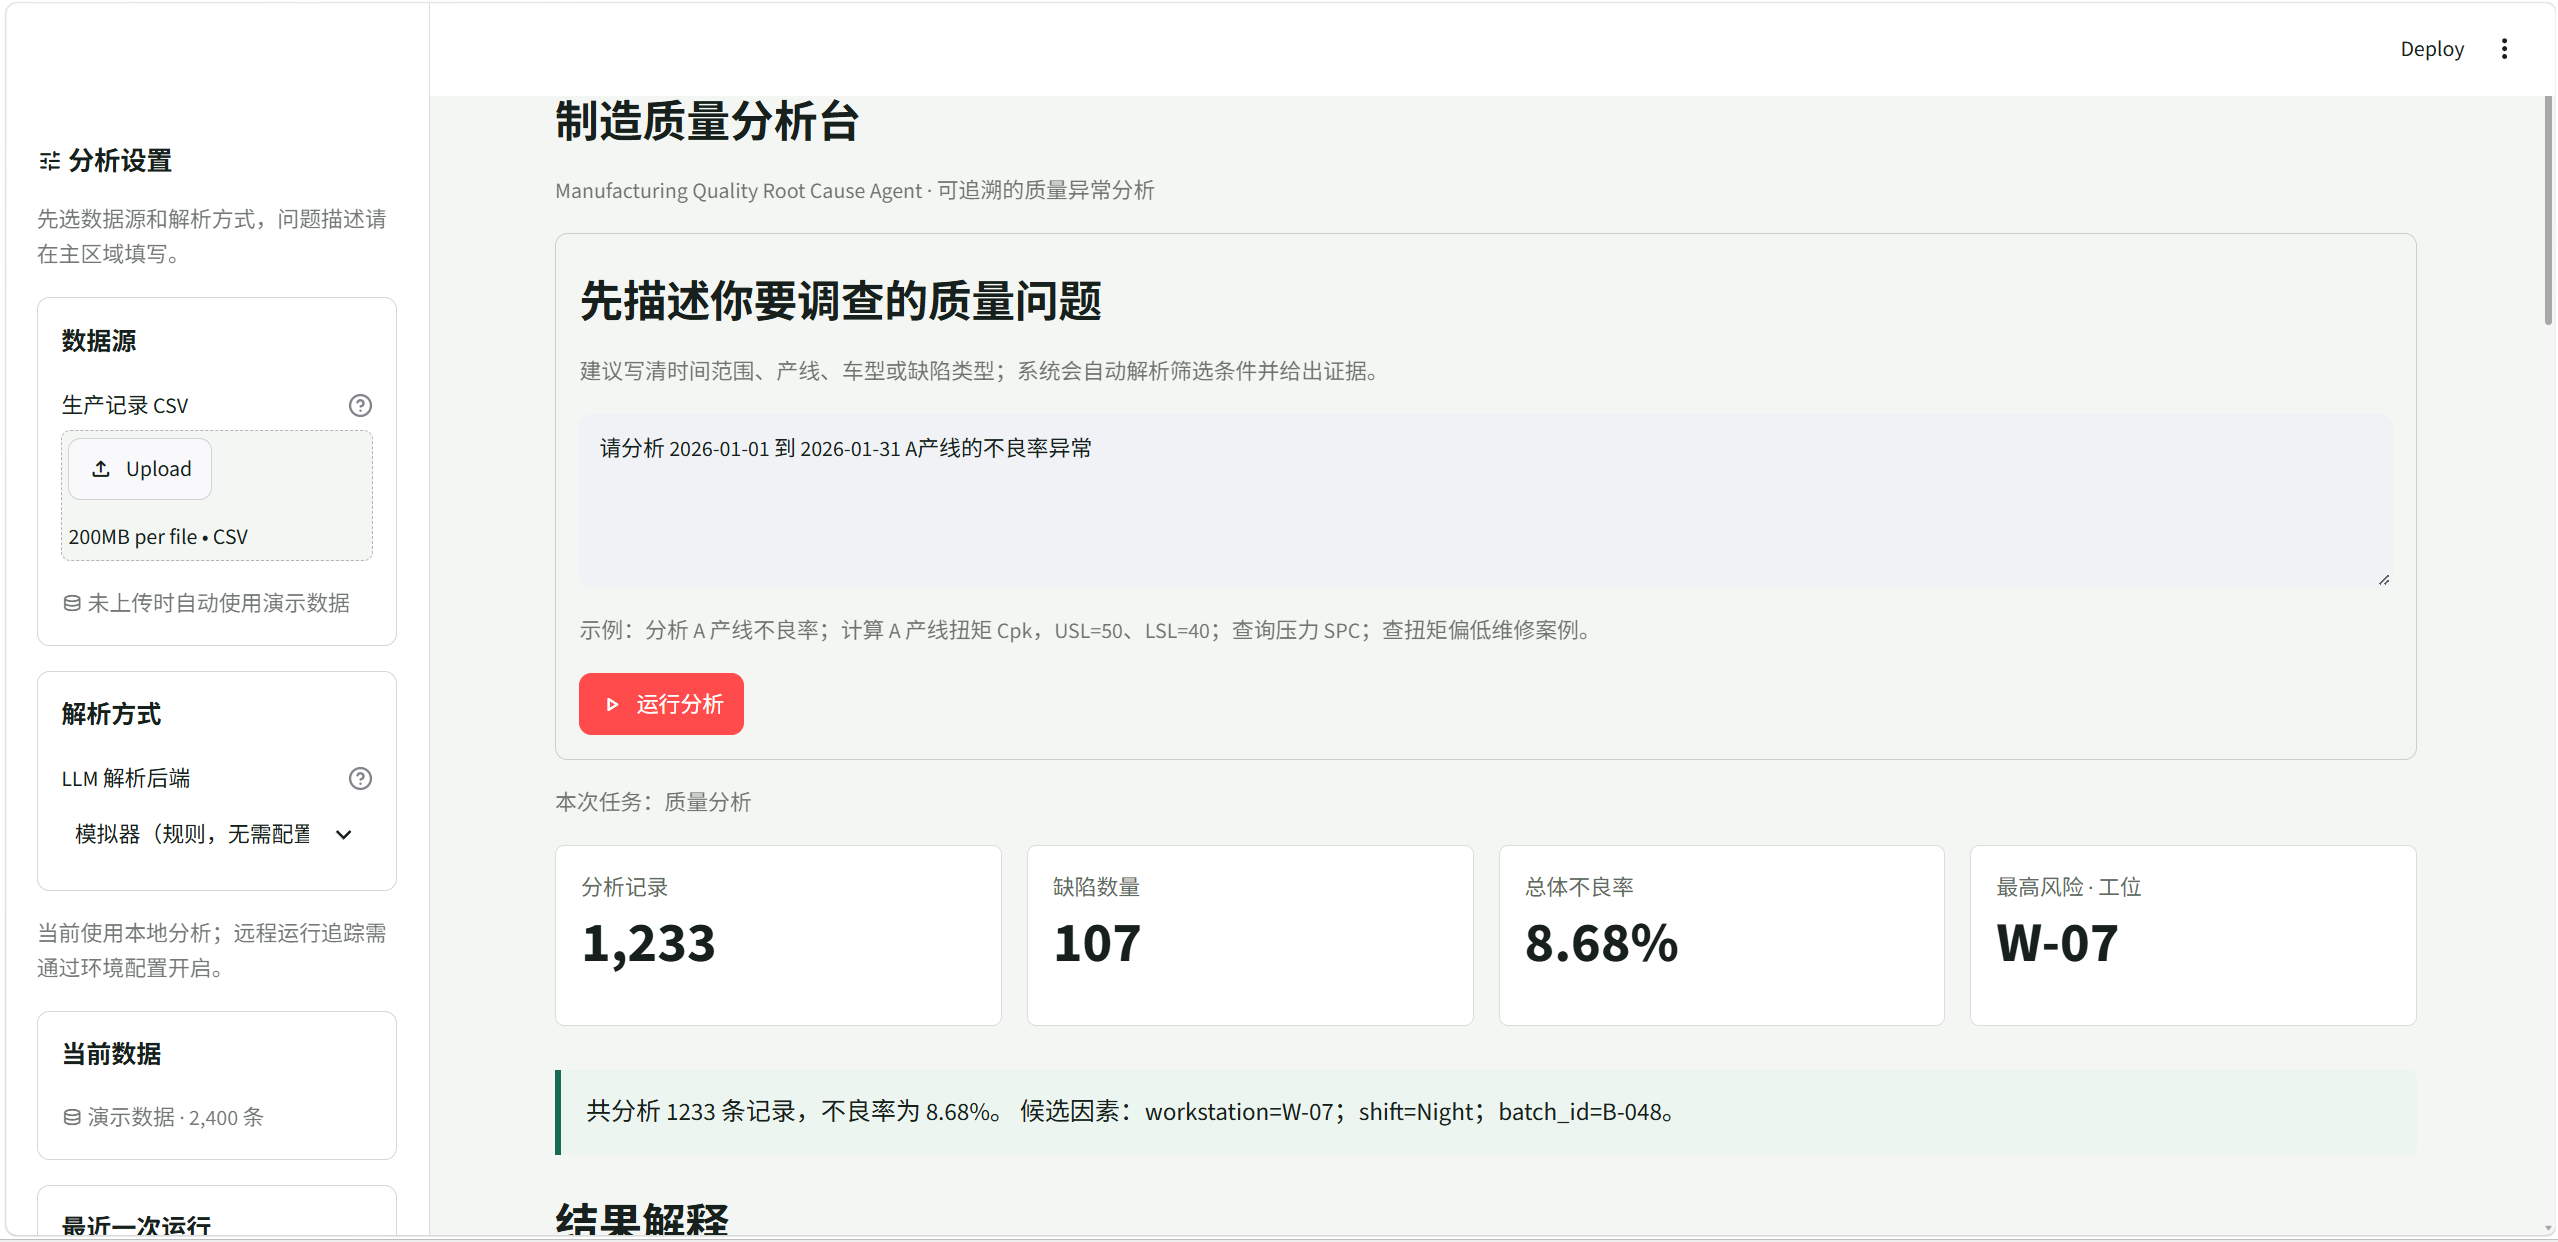This screenshot has height=1242, width=2558.
Task: Click the main page vertical scrollbar
Action: coord(2548,210)
